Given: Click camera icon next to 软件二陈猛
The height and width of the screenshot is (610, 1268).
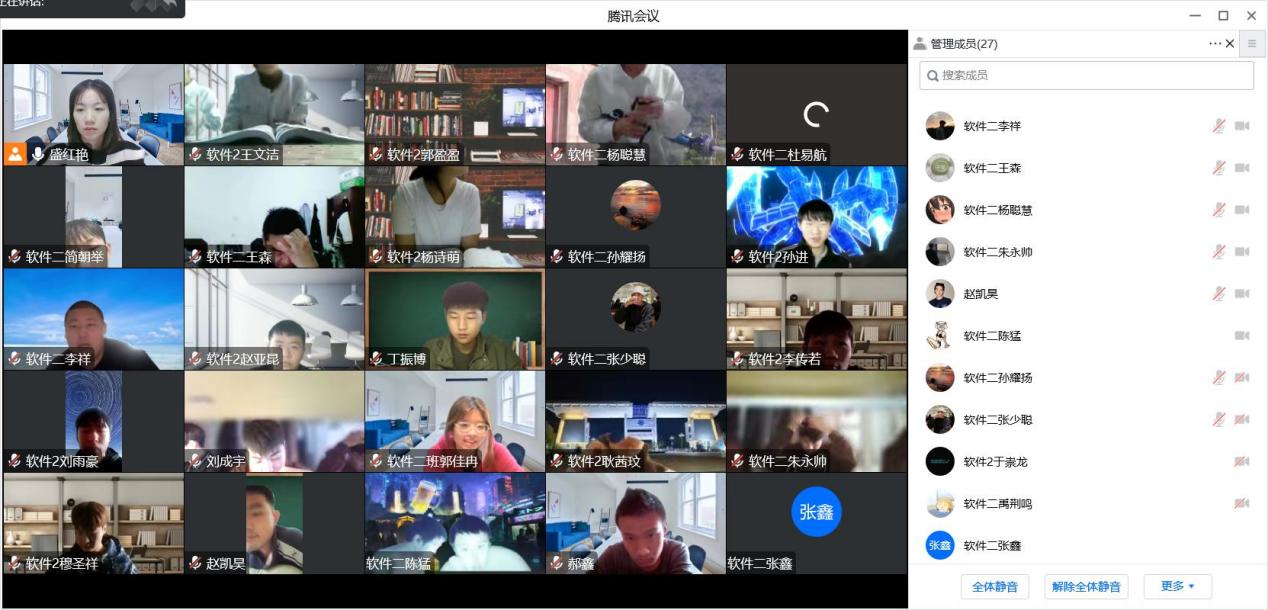Looking at the screenshot, I should 1242,336.
